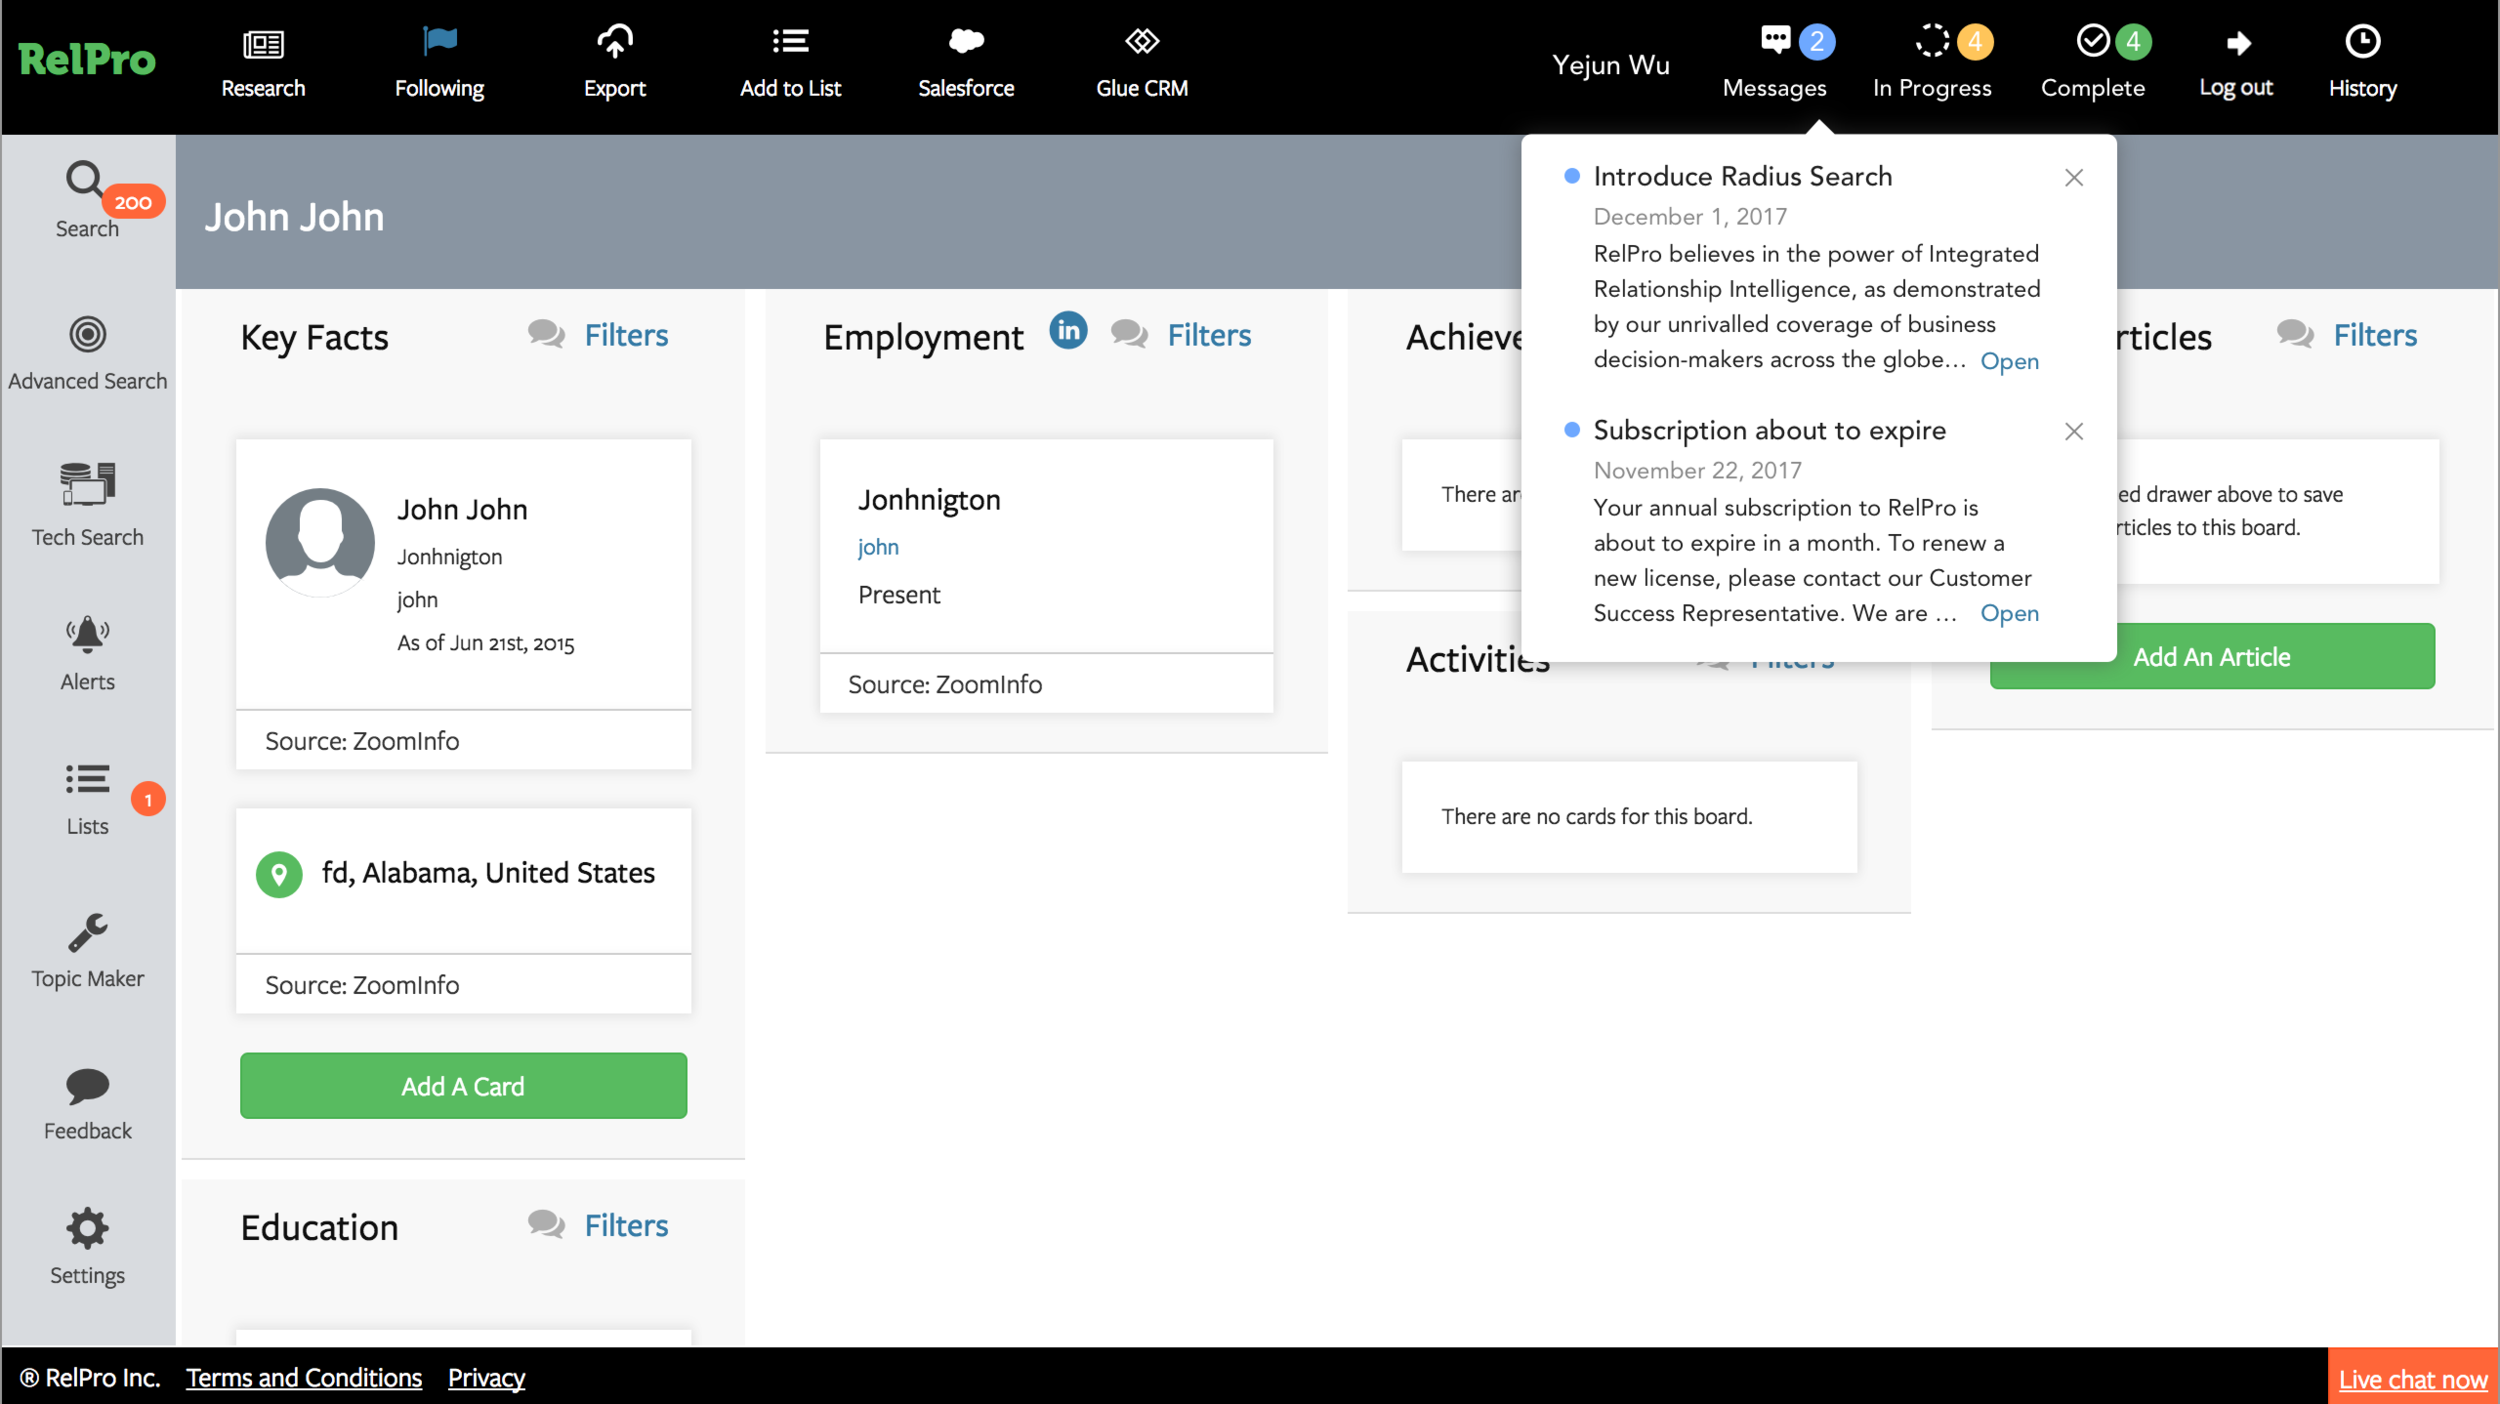
Task: Open Tech Search in the sidebar
Action: [x=87, y=505]
